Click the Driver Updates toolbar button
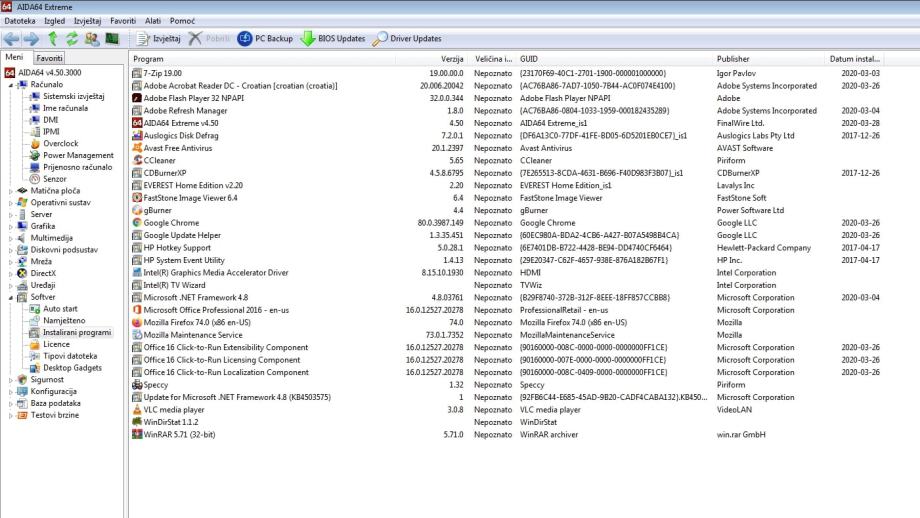 (x=407, y=39)
